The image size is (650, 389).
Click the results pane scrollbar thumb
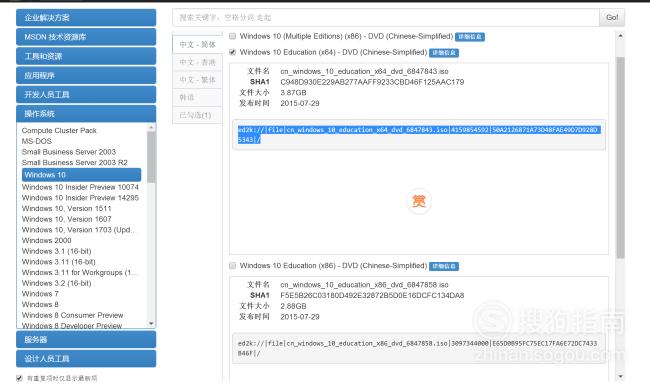[620, 158]
